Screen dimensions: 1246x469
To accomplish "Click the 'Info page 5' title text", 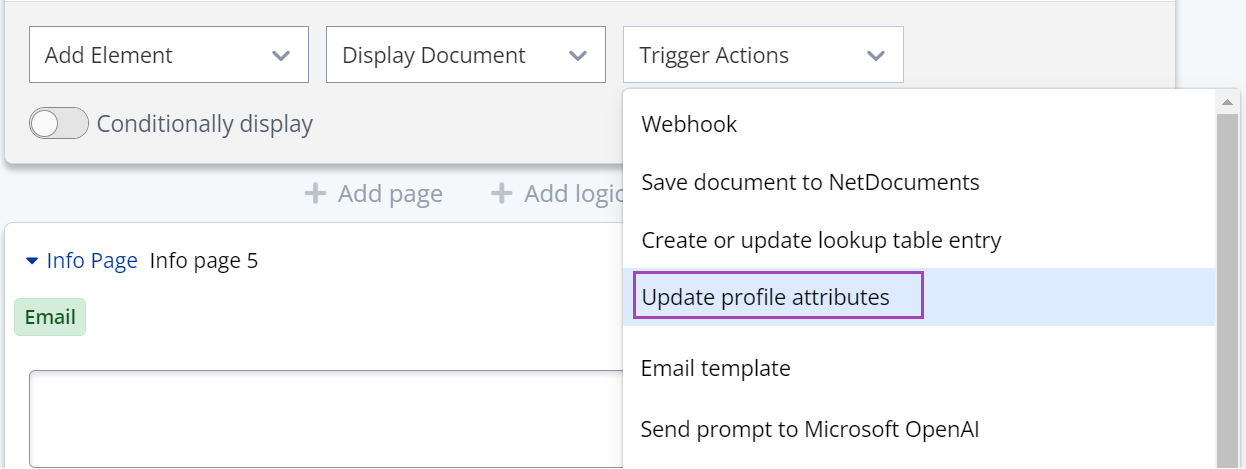I will tap(204, 261).
